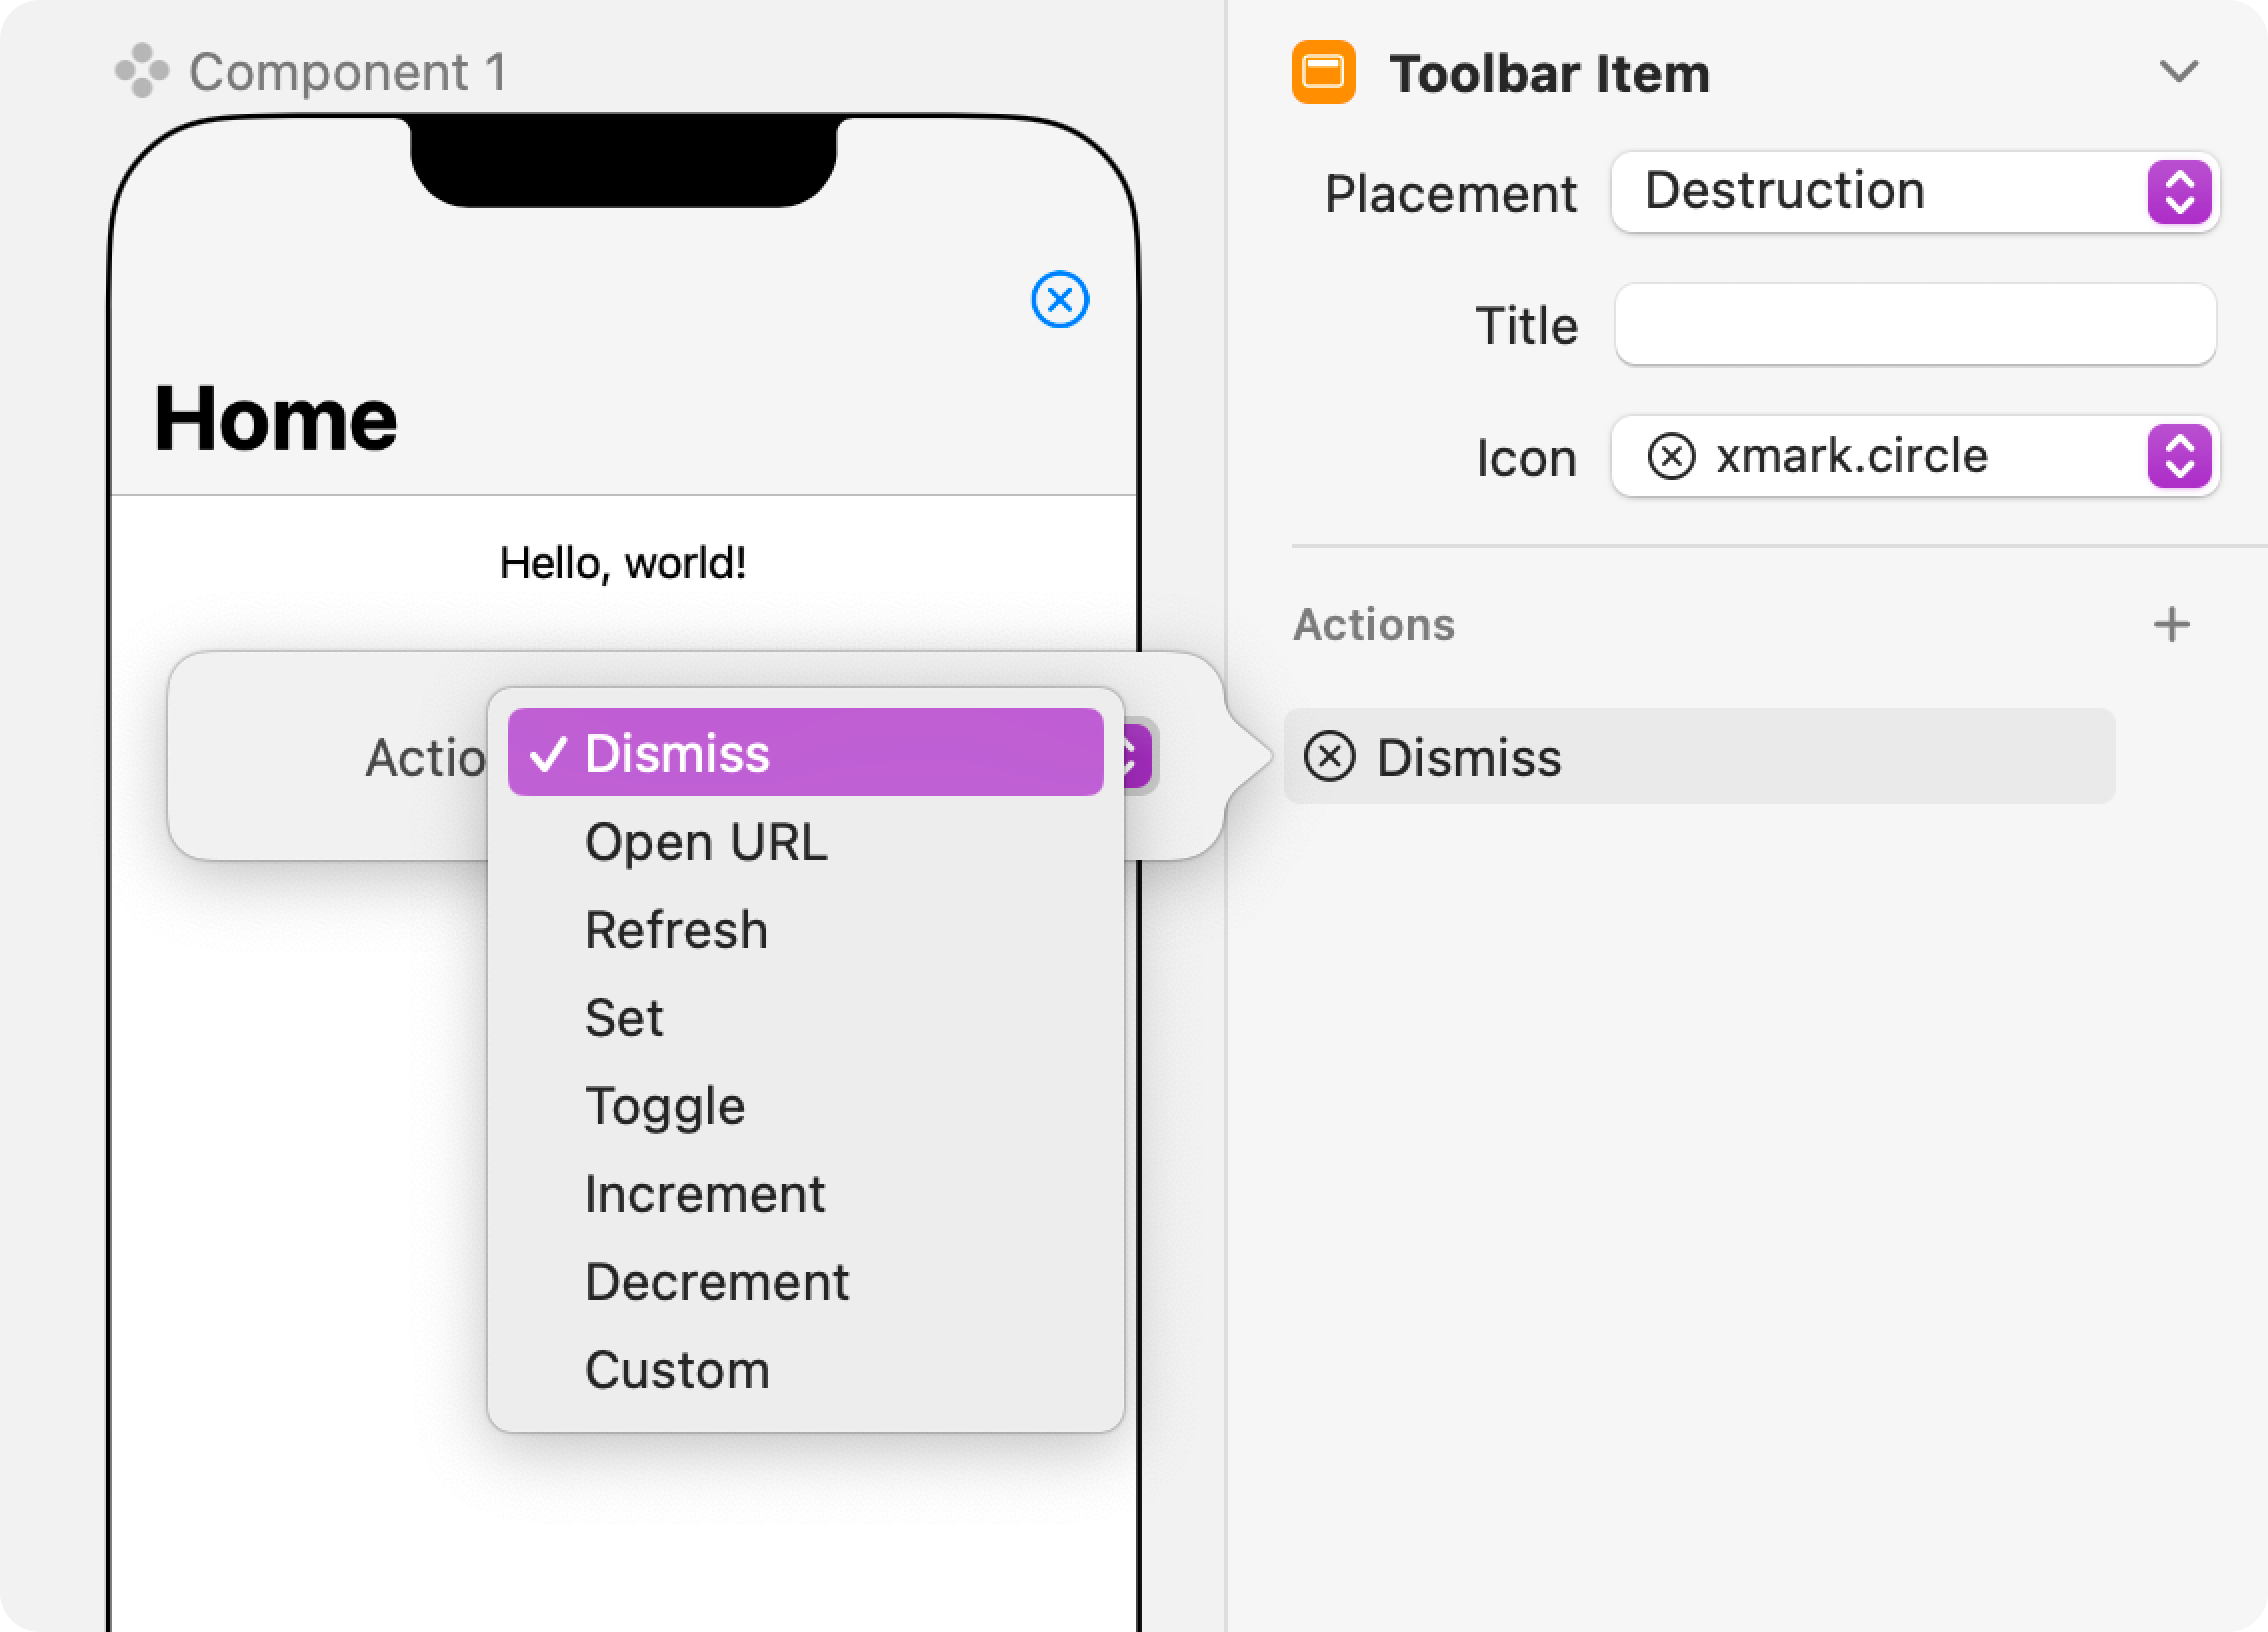Choose Open URL from the action menu
The image size is (2268, 1632).
pyautogui.click(x=806, y=841)
